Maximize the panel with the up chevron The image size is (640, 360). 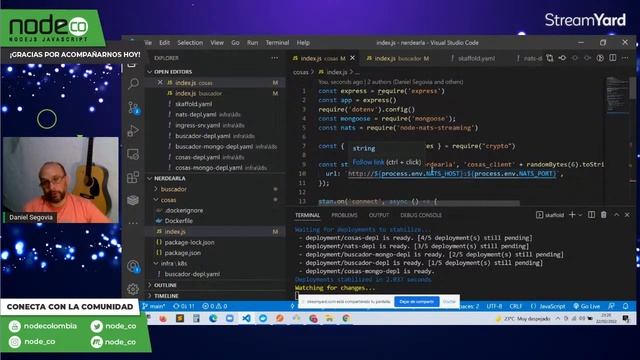click(616, 215)
